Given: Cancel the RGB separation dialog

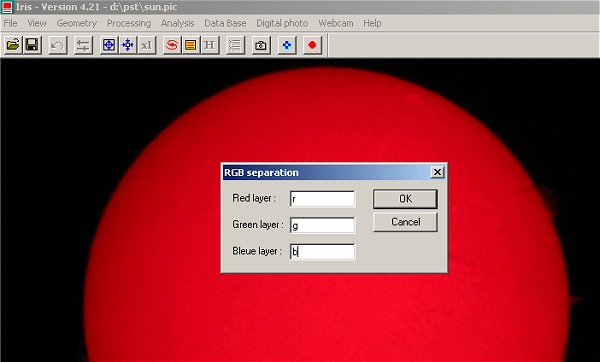Looking at the screenshot, I should (x=405, y=222).
